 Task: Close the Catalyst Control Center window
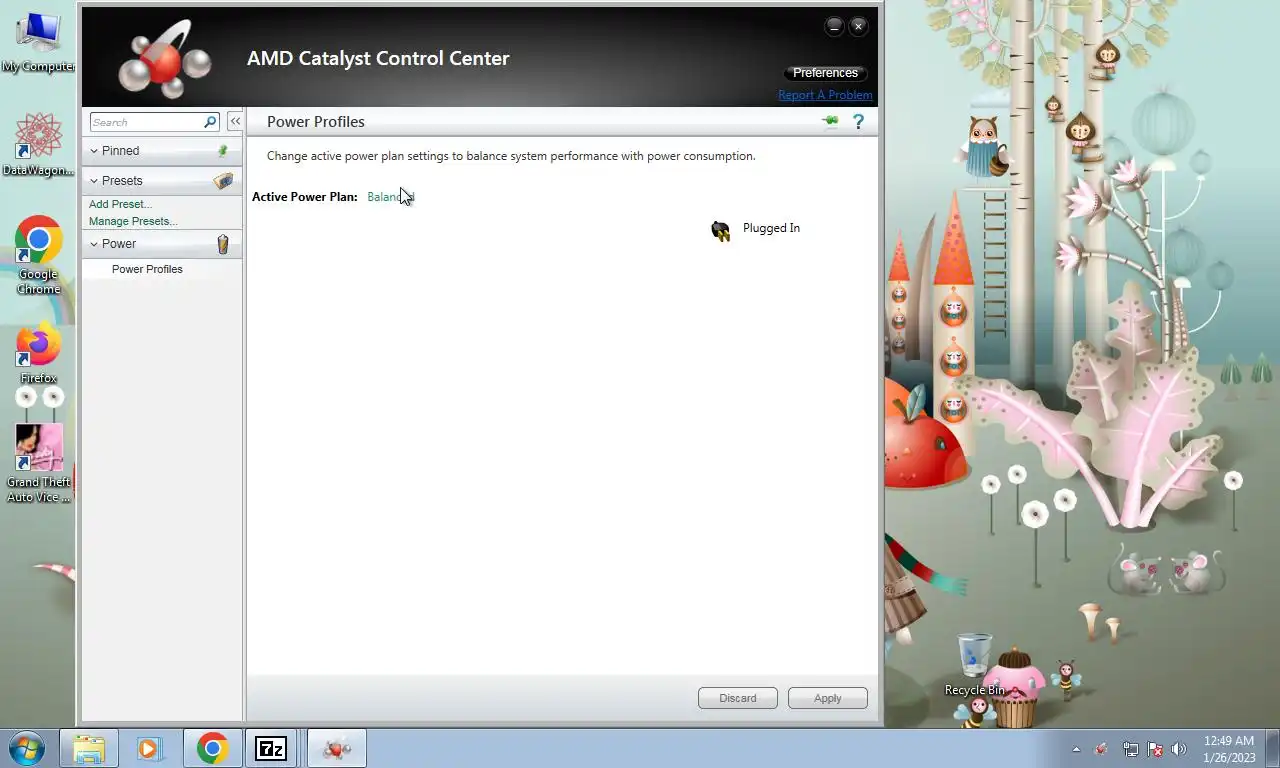coord(858,27)
